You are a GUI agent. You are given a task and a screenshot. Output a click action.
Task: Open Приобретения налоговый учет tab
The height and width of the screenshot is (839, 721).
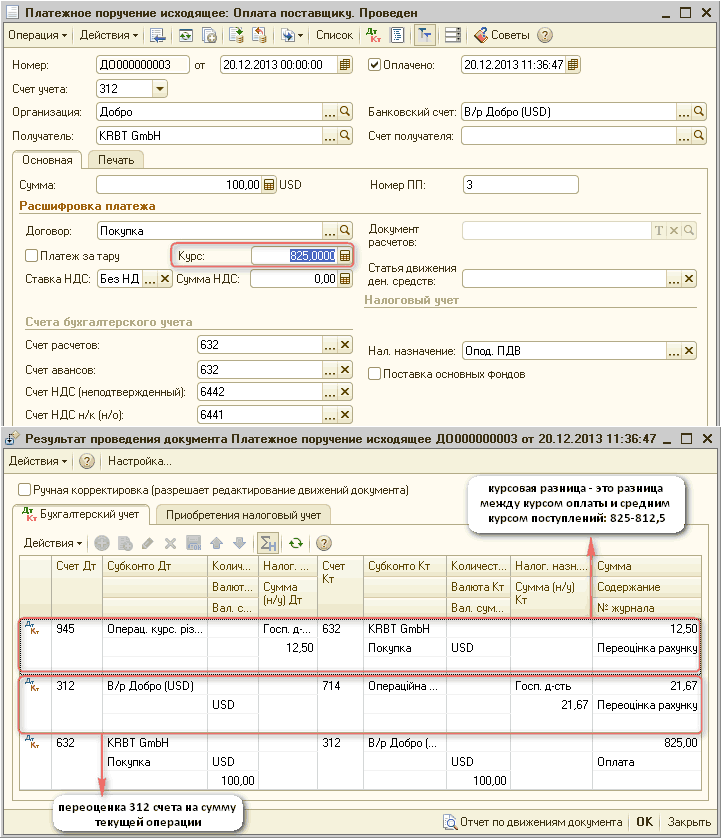[243, 515]
